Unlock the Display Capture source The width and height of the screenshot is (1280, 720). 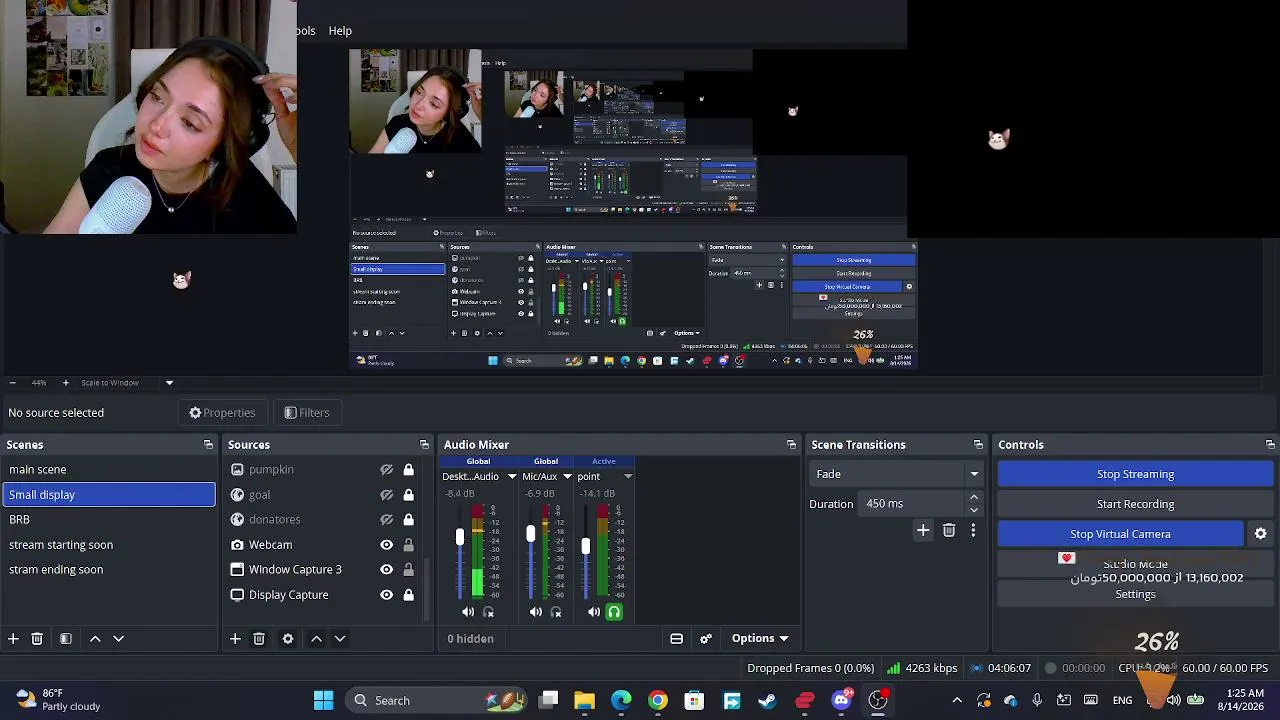point(408,595)
